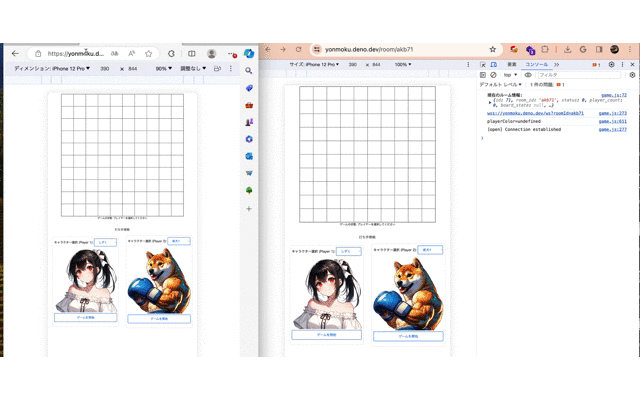This screenshot has height=400, width=640.
Task: Open Player 1 character dropdown in Edge page
Action: [105, 242]
